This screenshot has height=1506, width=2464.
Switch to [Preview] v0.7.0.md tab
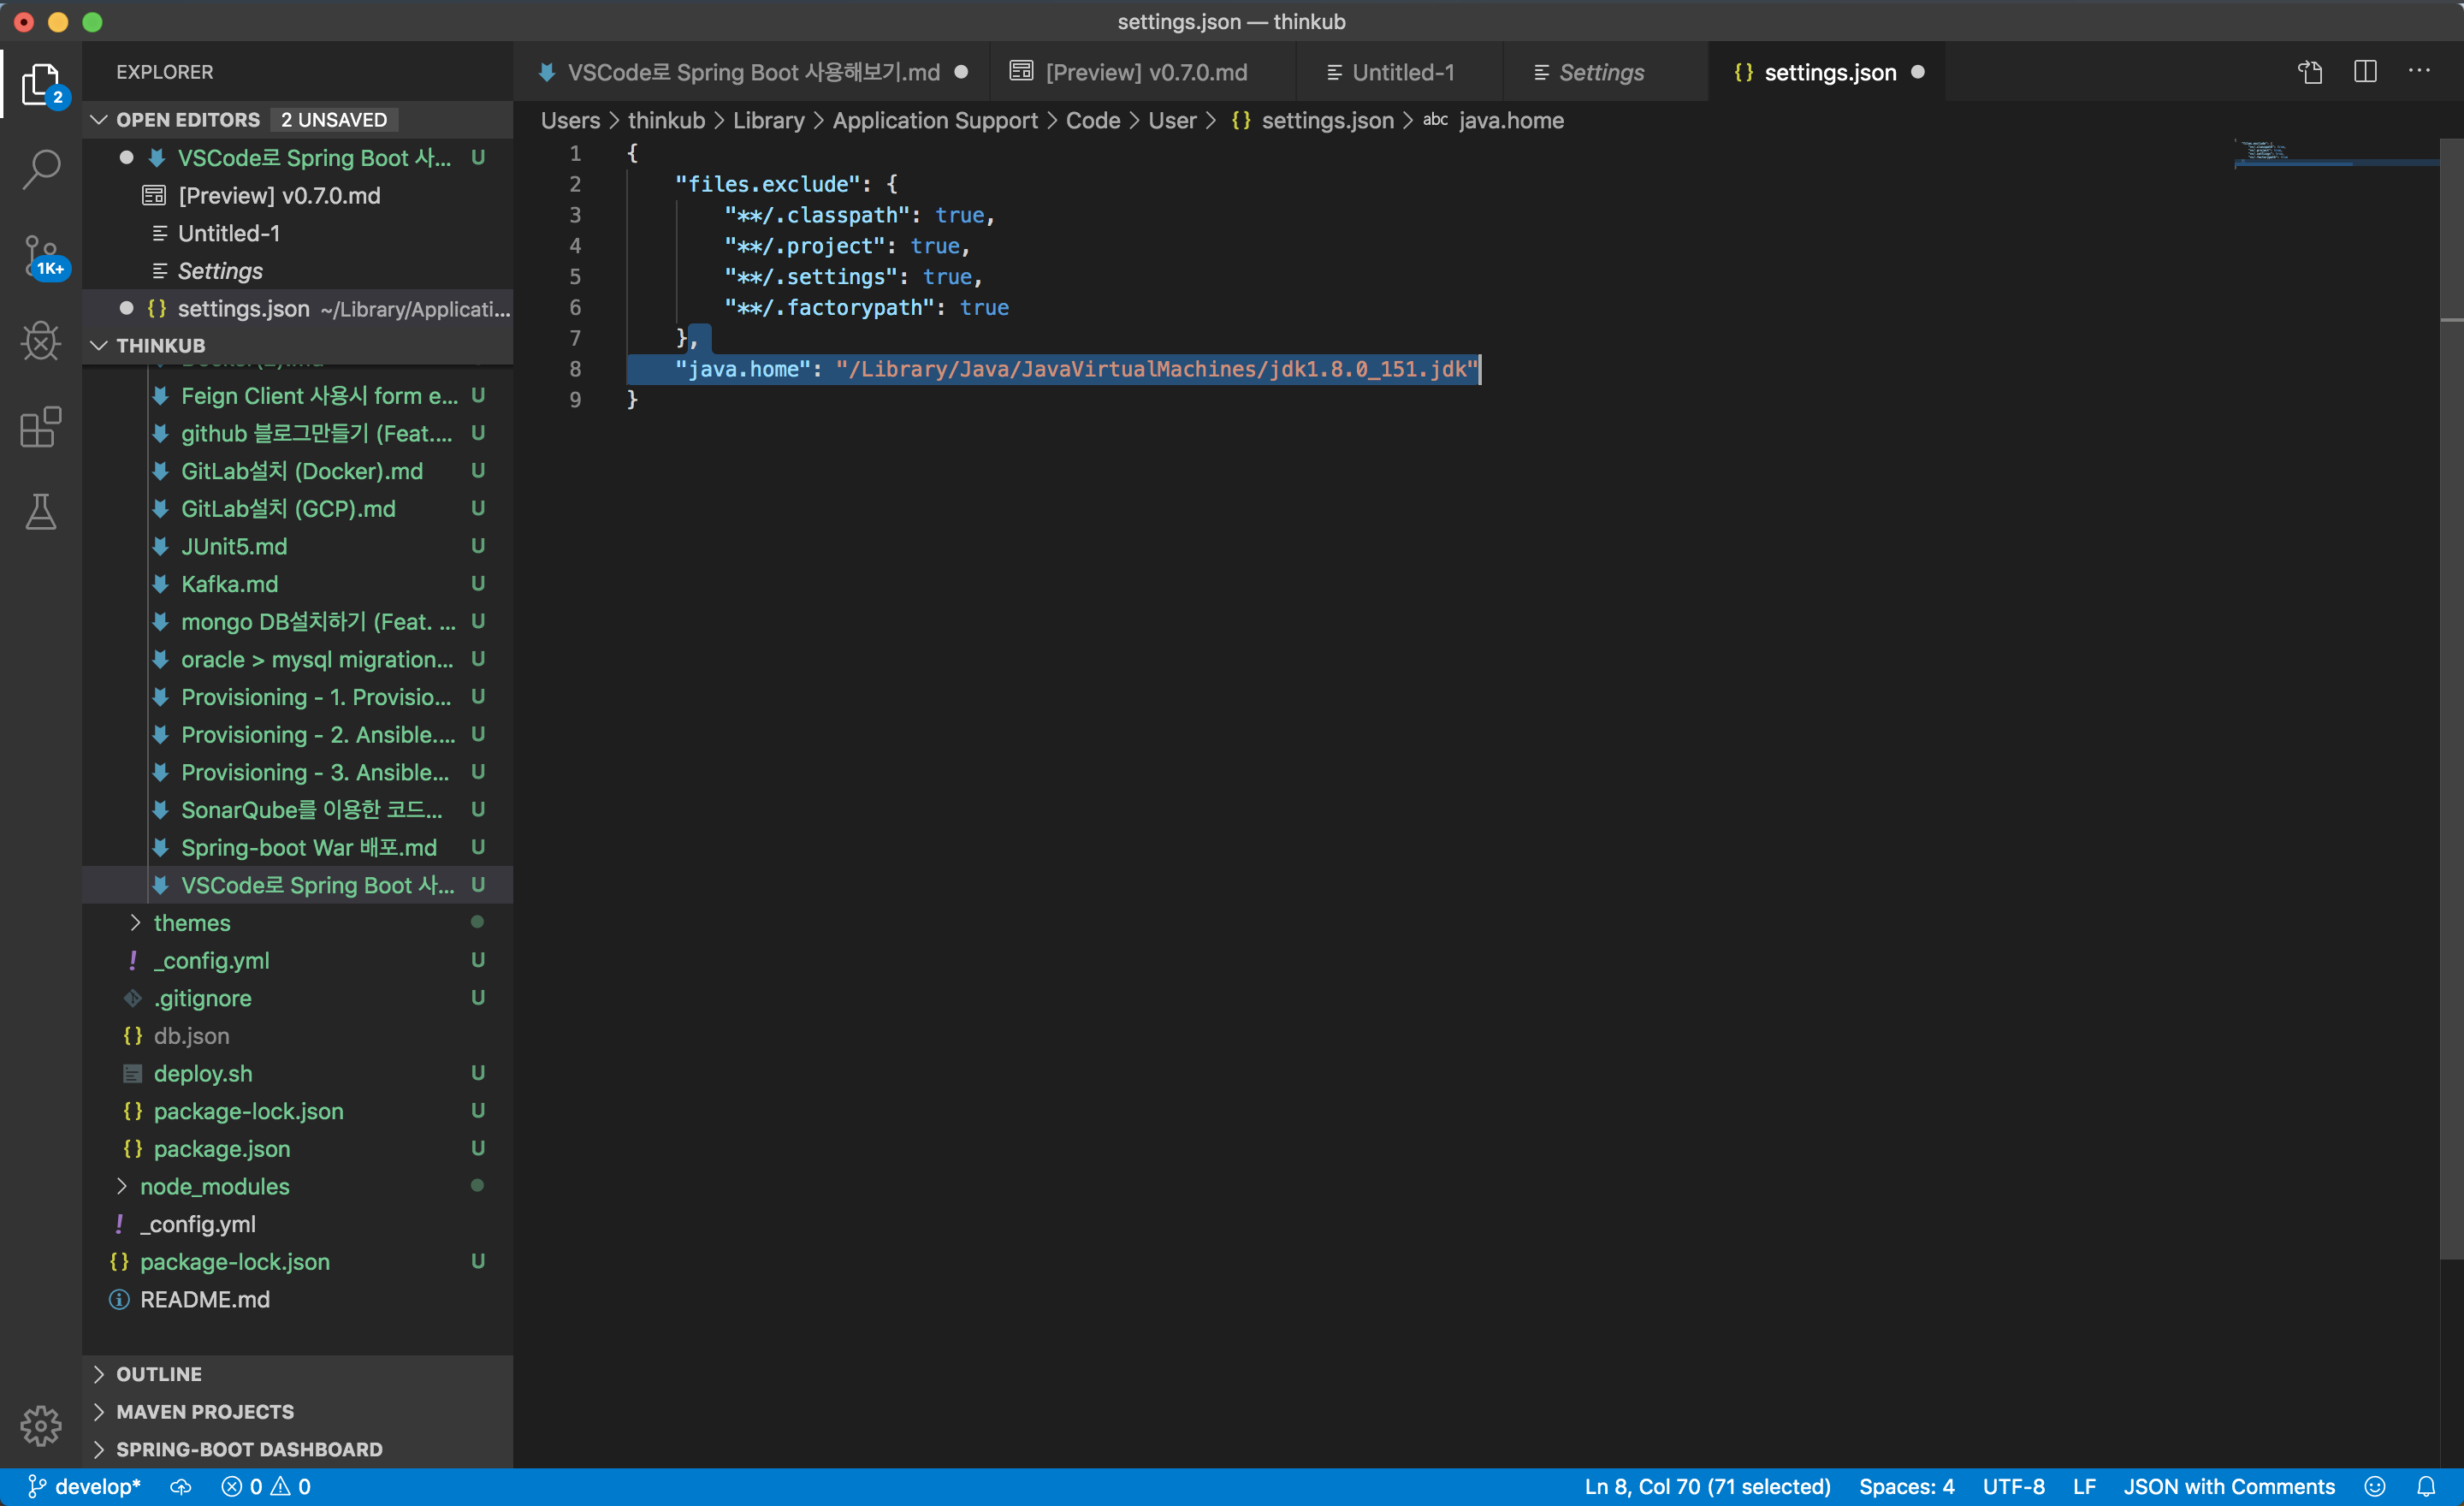[x=1141, y=72]
